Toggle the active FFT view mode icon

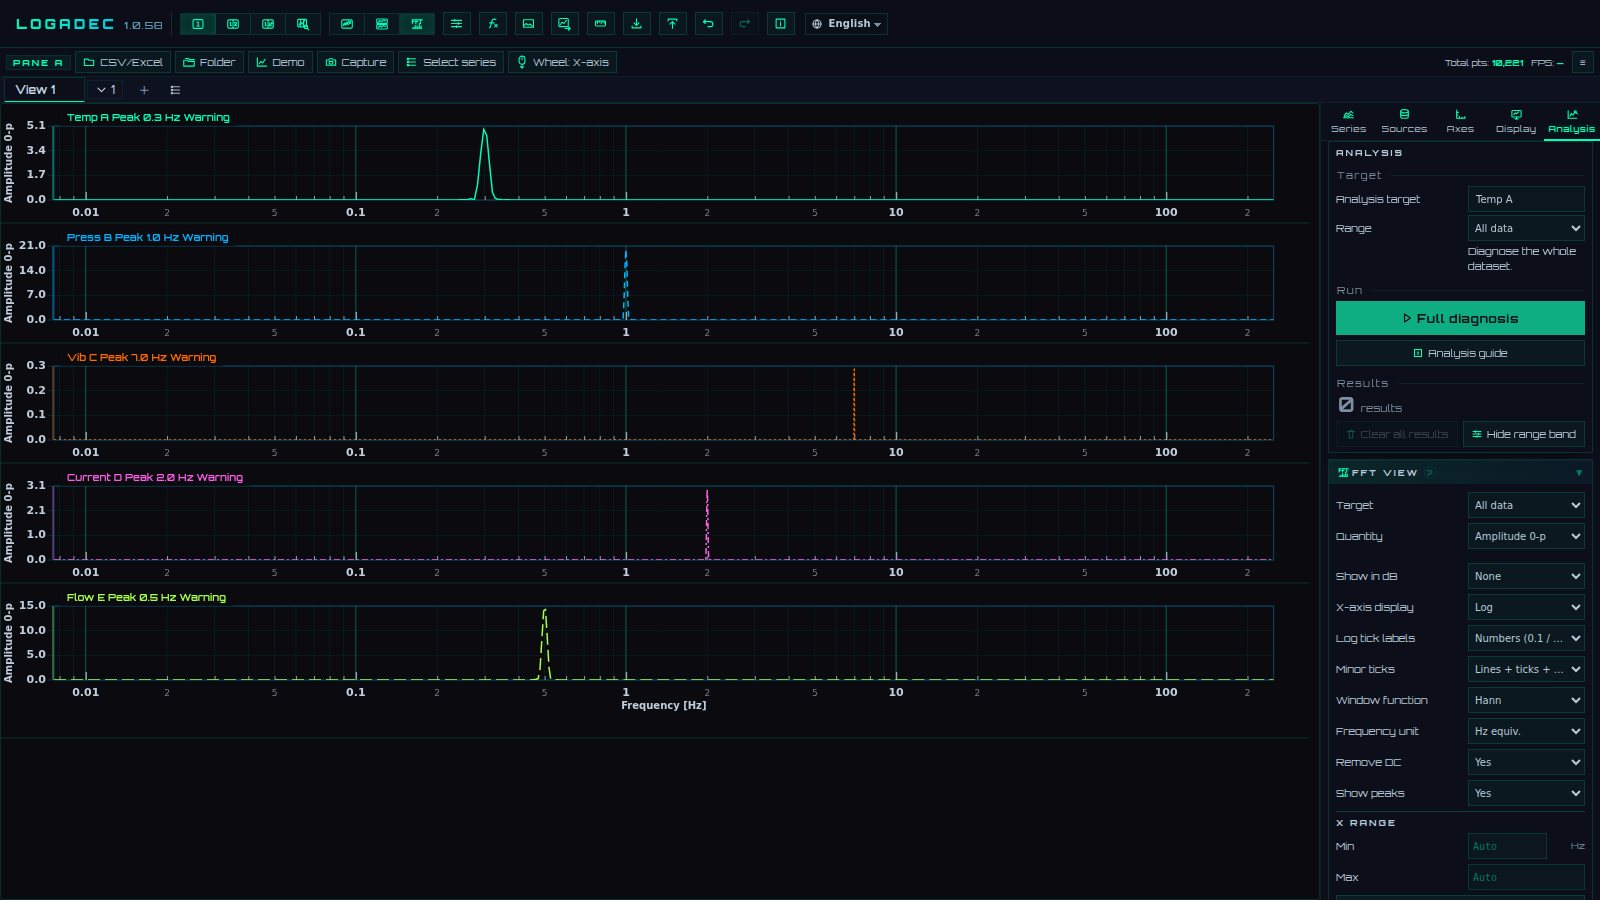point(417,24)
